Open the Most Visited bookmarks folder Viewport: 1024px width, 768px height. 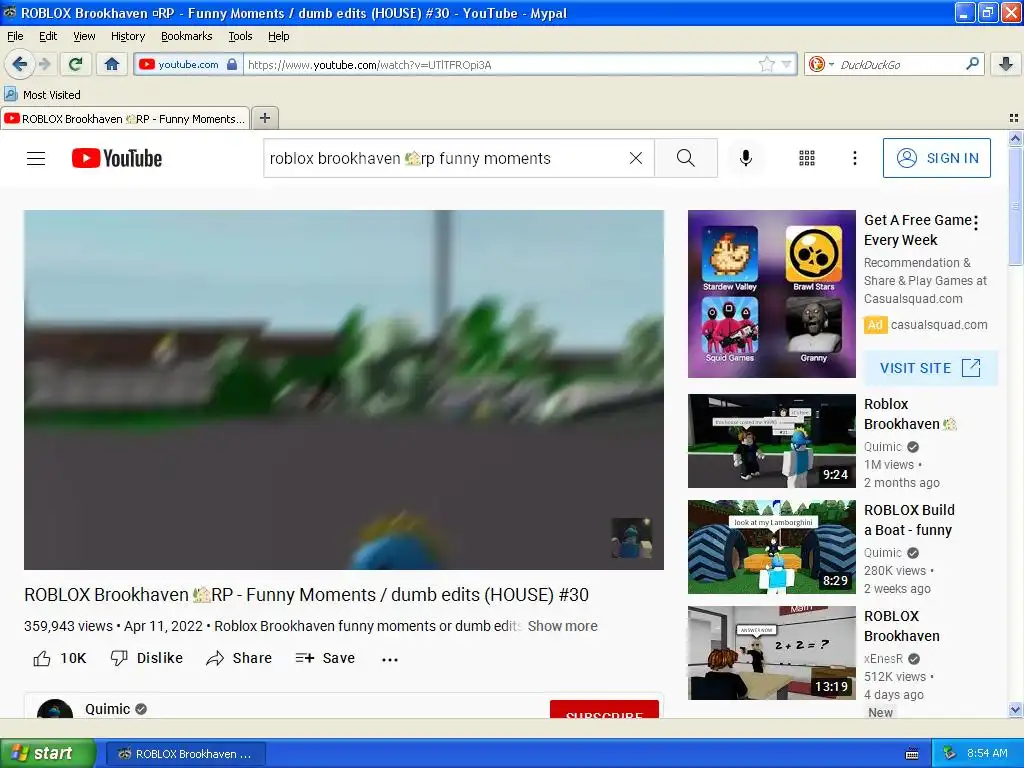(42, 95)
